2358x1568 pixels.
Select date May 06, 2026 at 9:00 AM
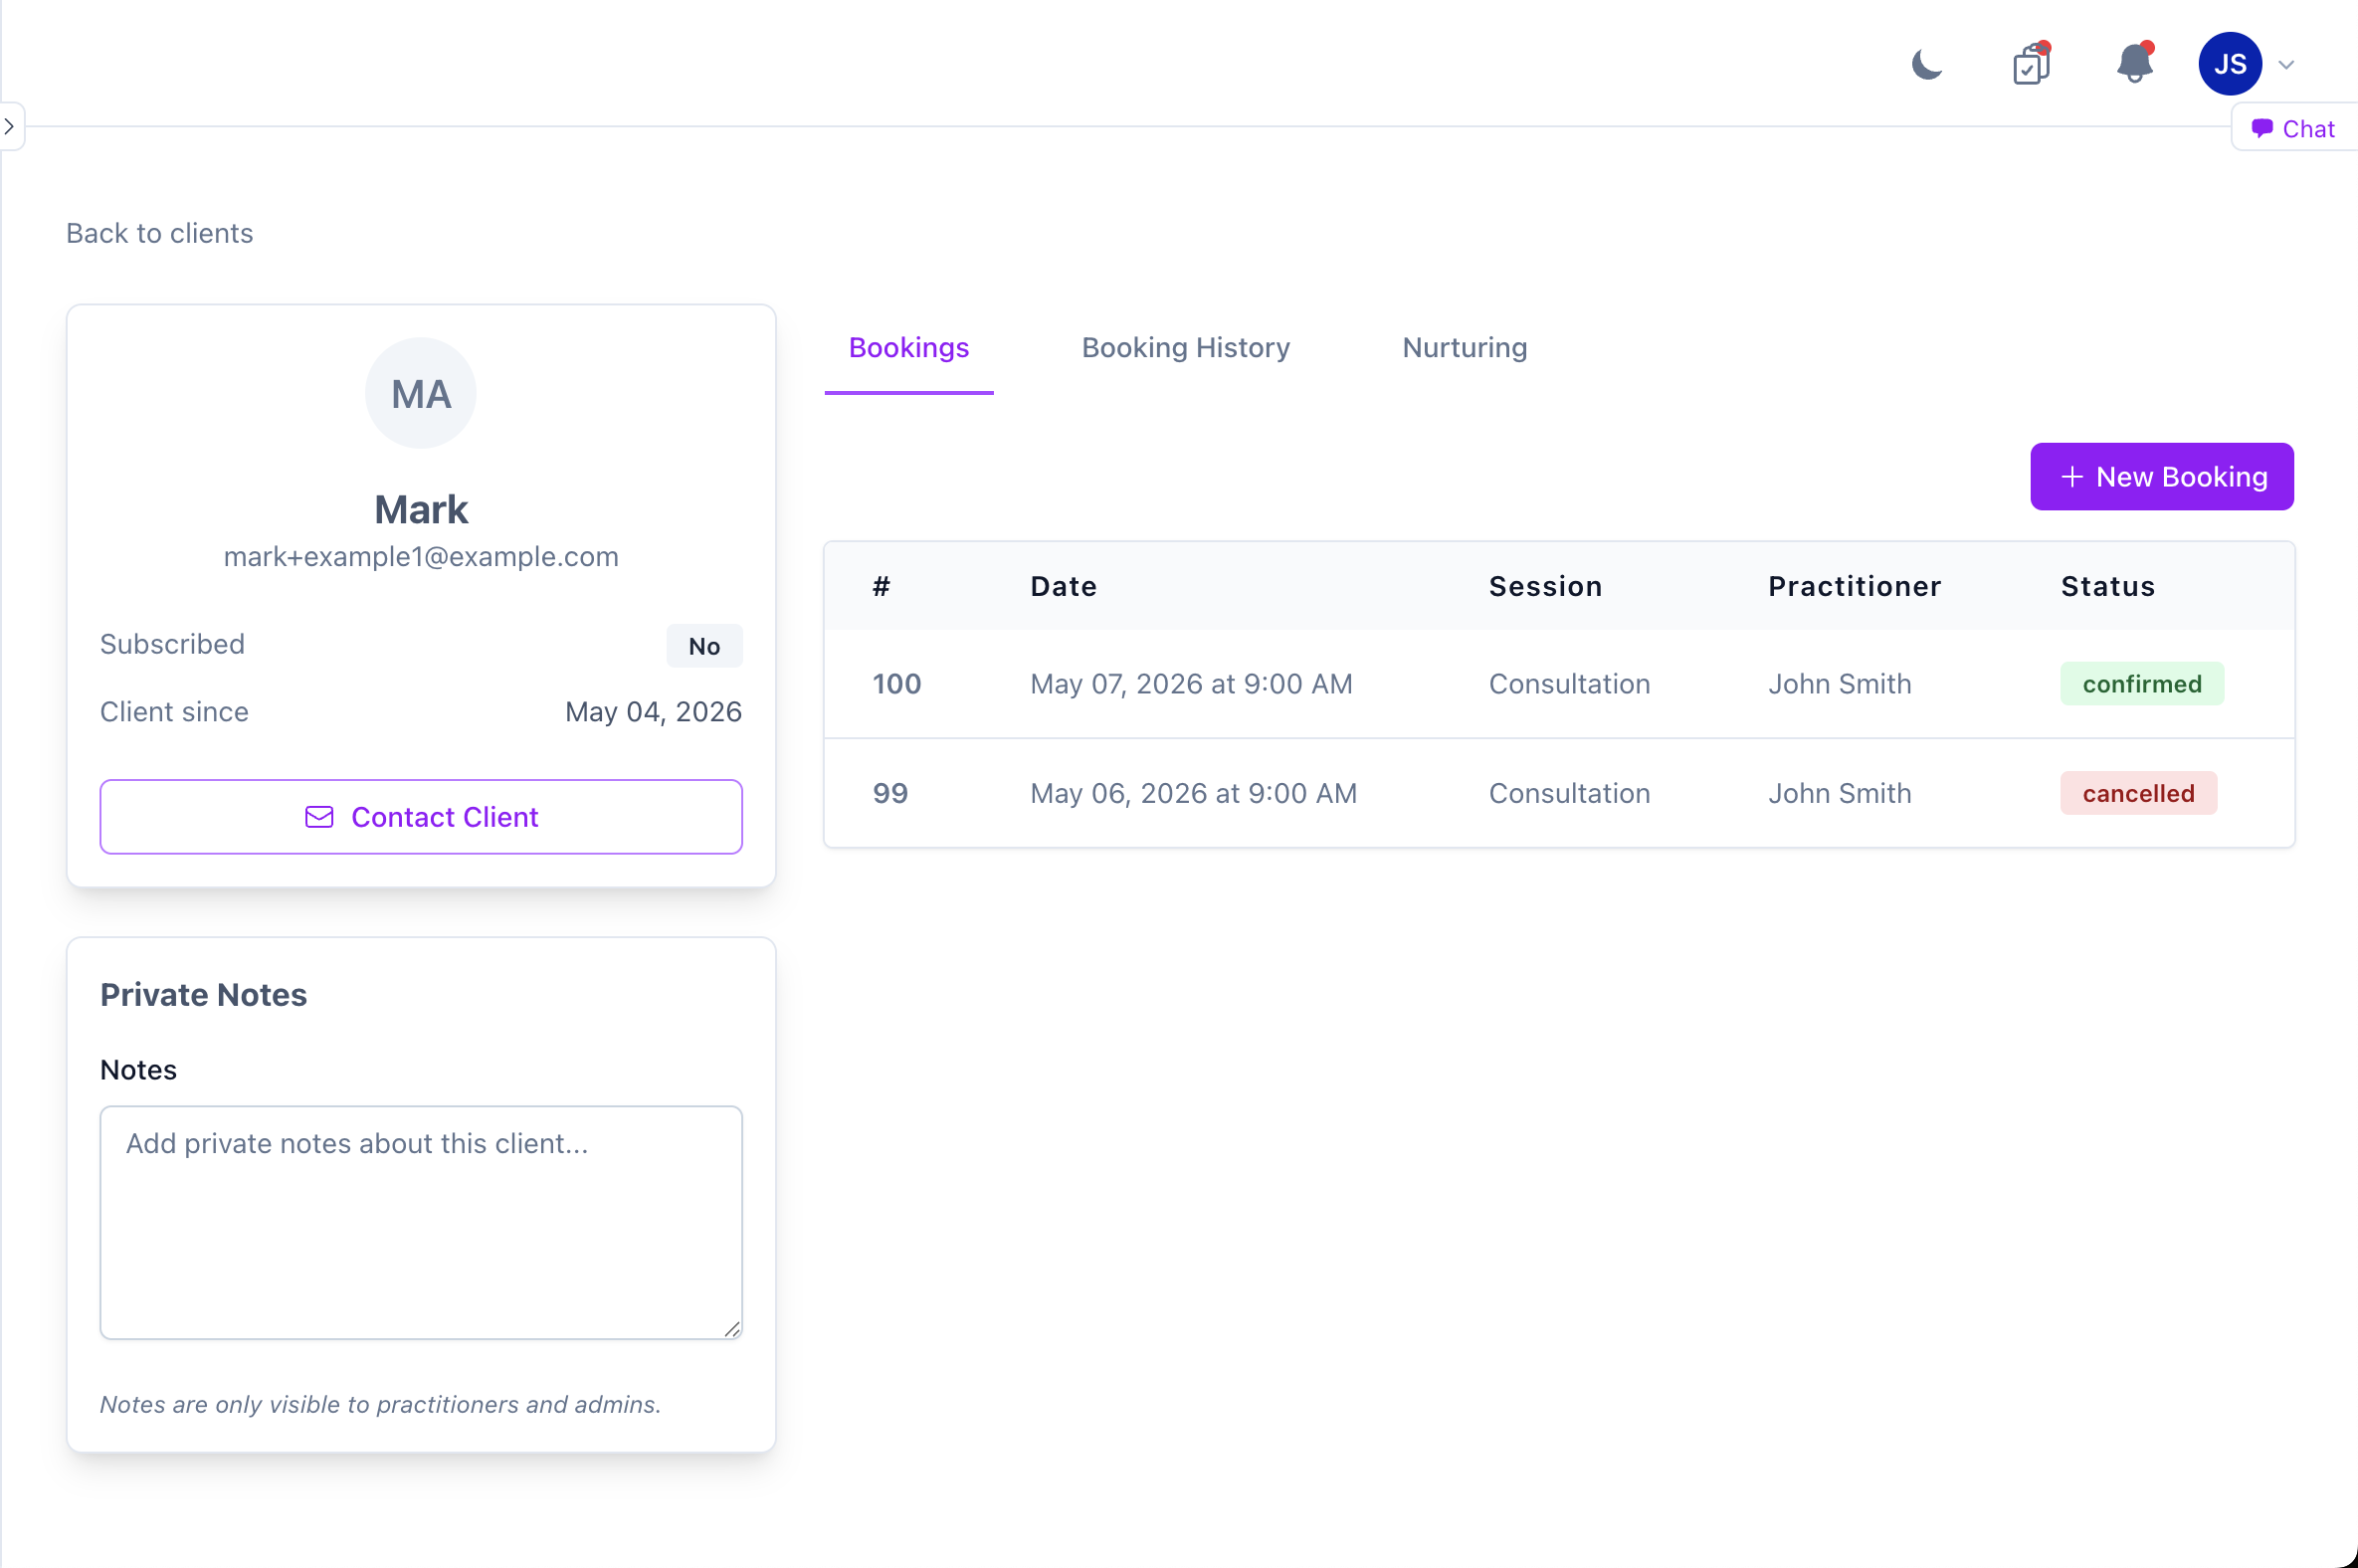[1193, 793]
